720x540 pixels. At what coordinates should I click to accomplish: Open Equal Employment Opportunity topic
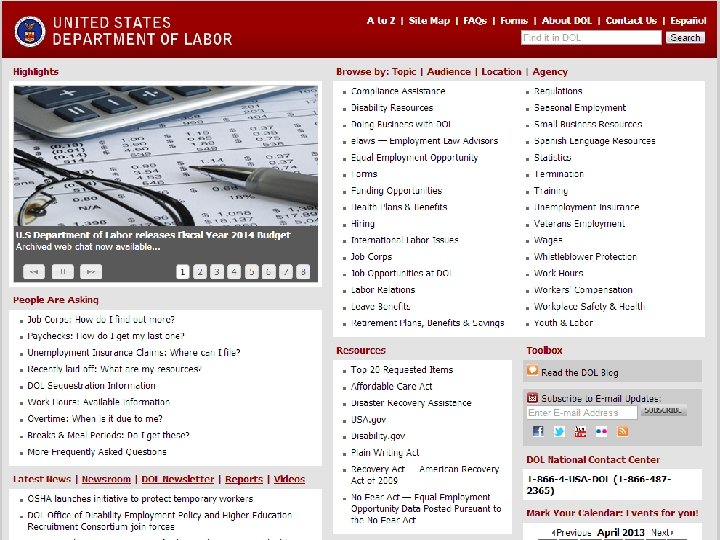pyautogui.click(x=415, y=158)
